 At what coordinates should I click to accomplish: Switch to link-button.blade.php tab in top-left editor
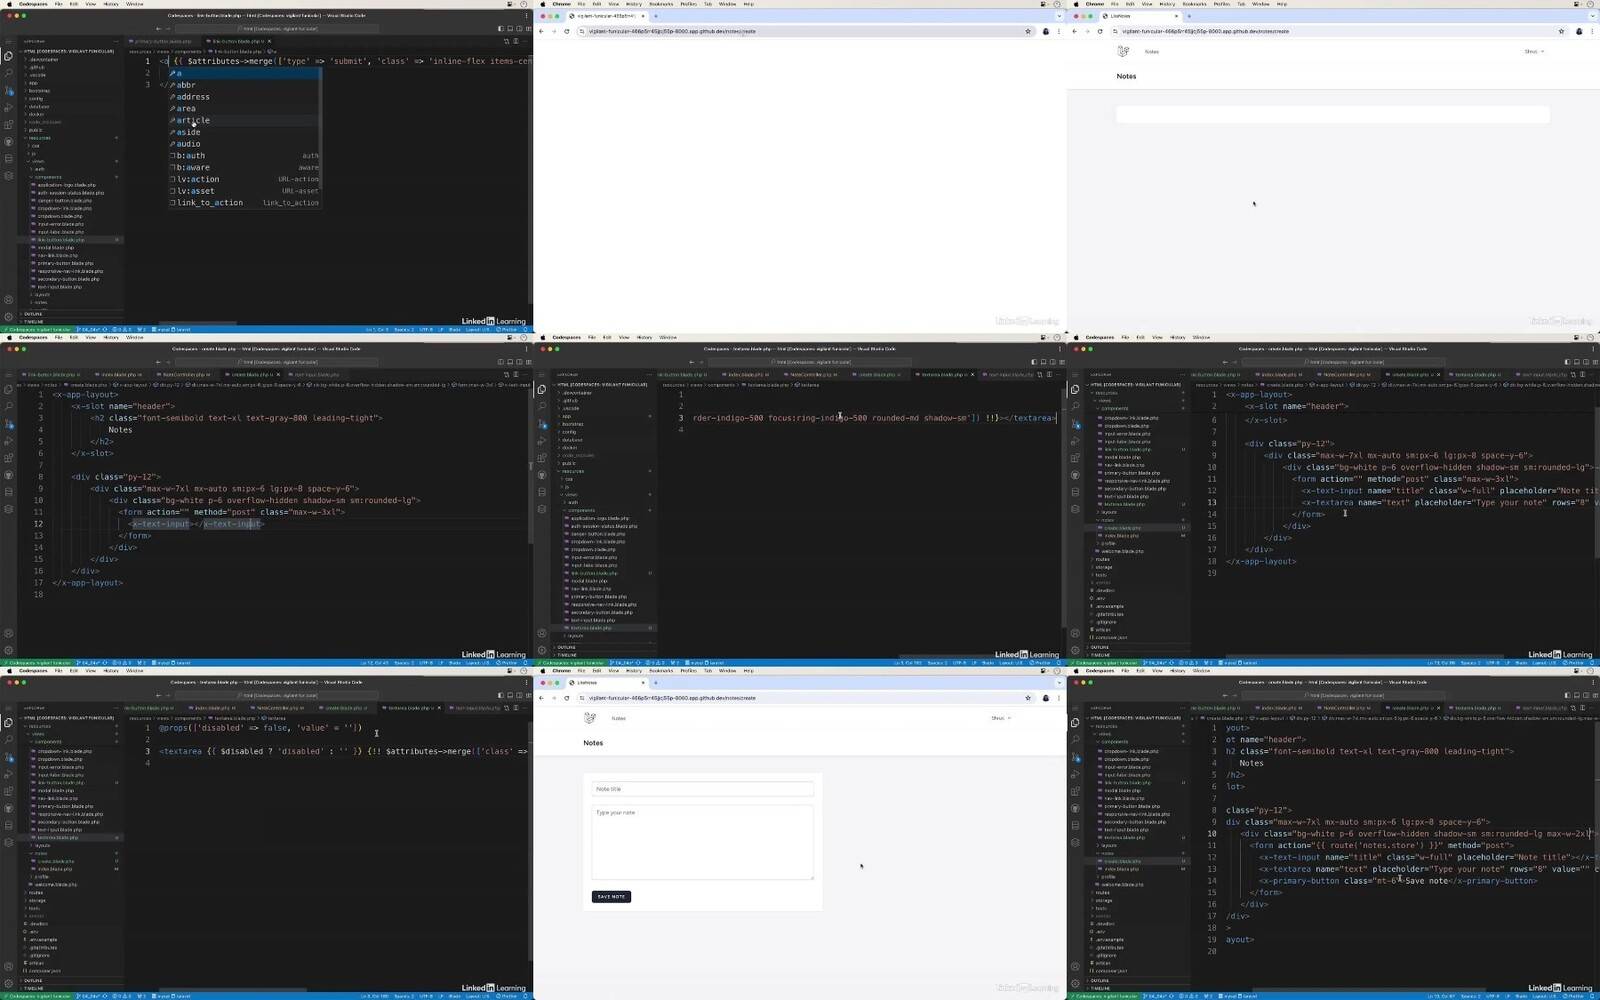238,41
